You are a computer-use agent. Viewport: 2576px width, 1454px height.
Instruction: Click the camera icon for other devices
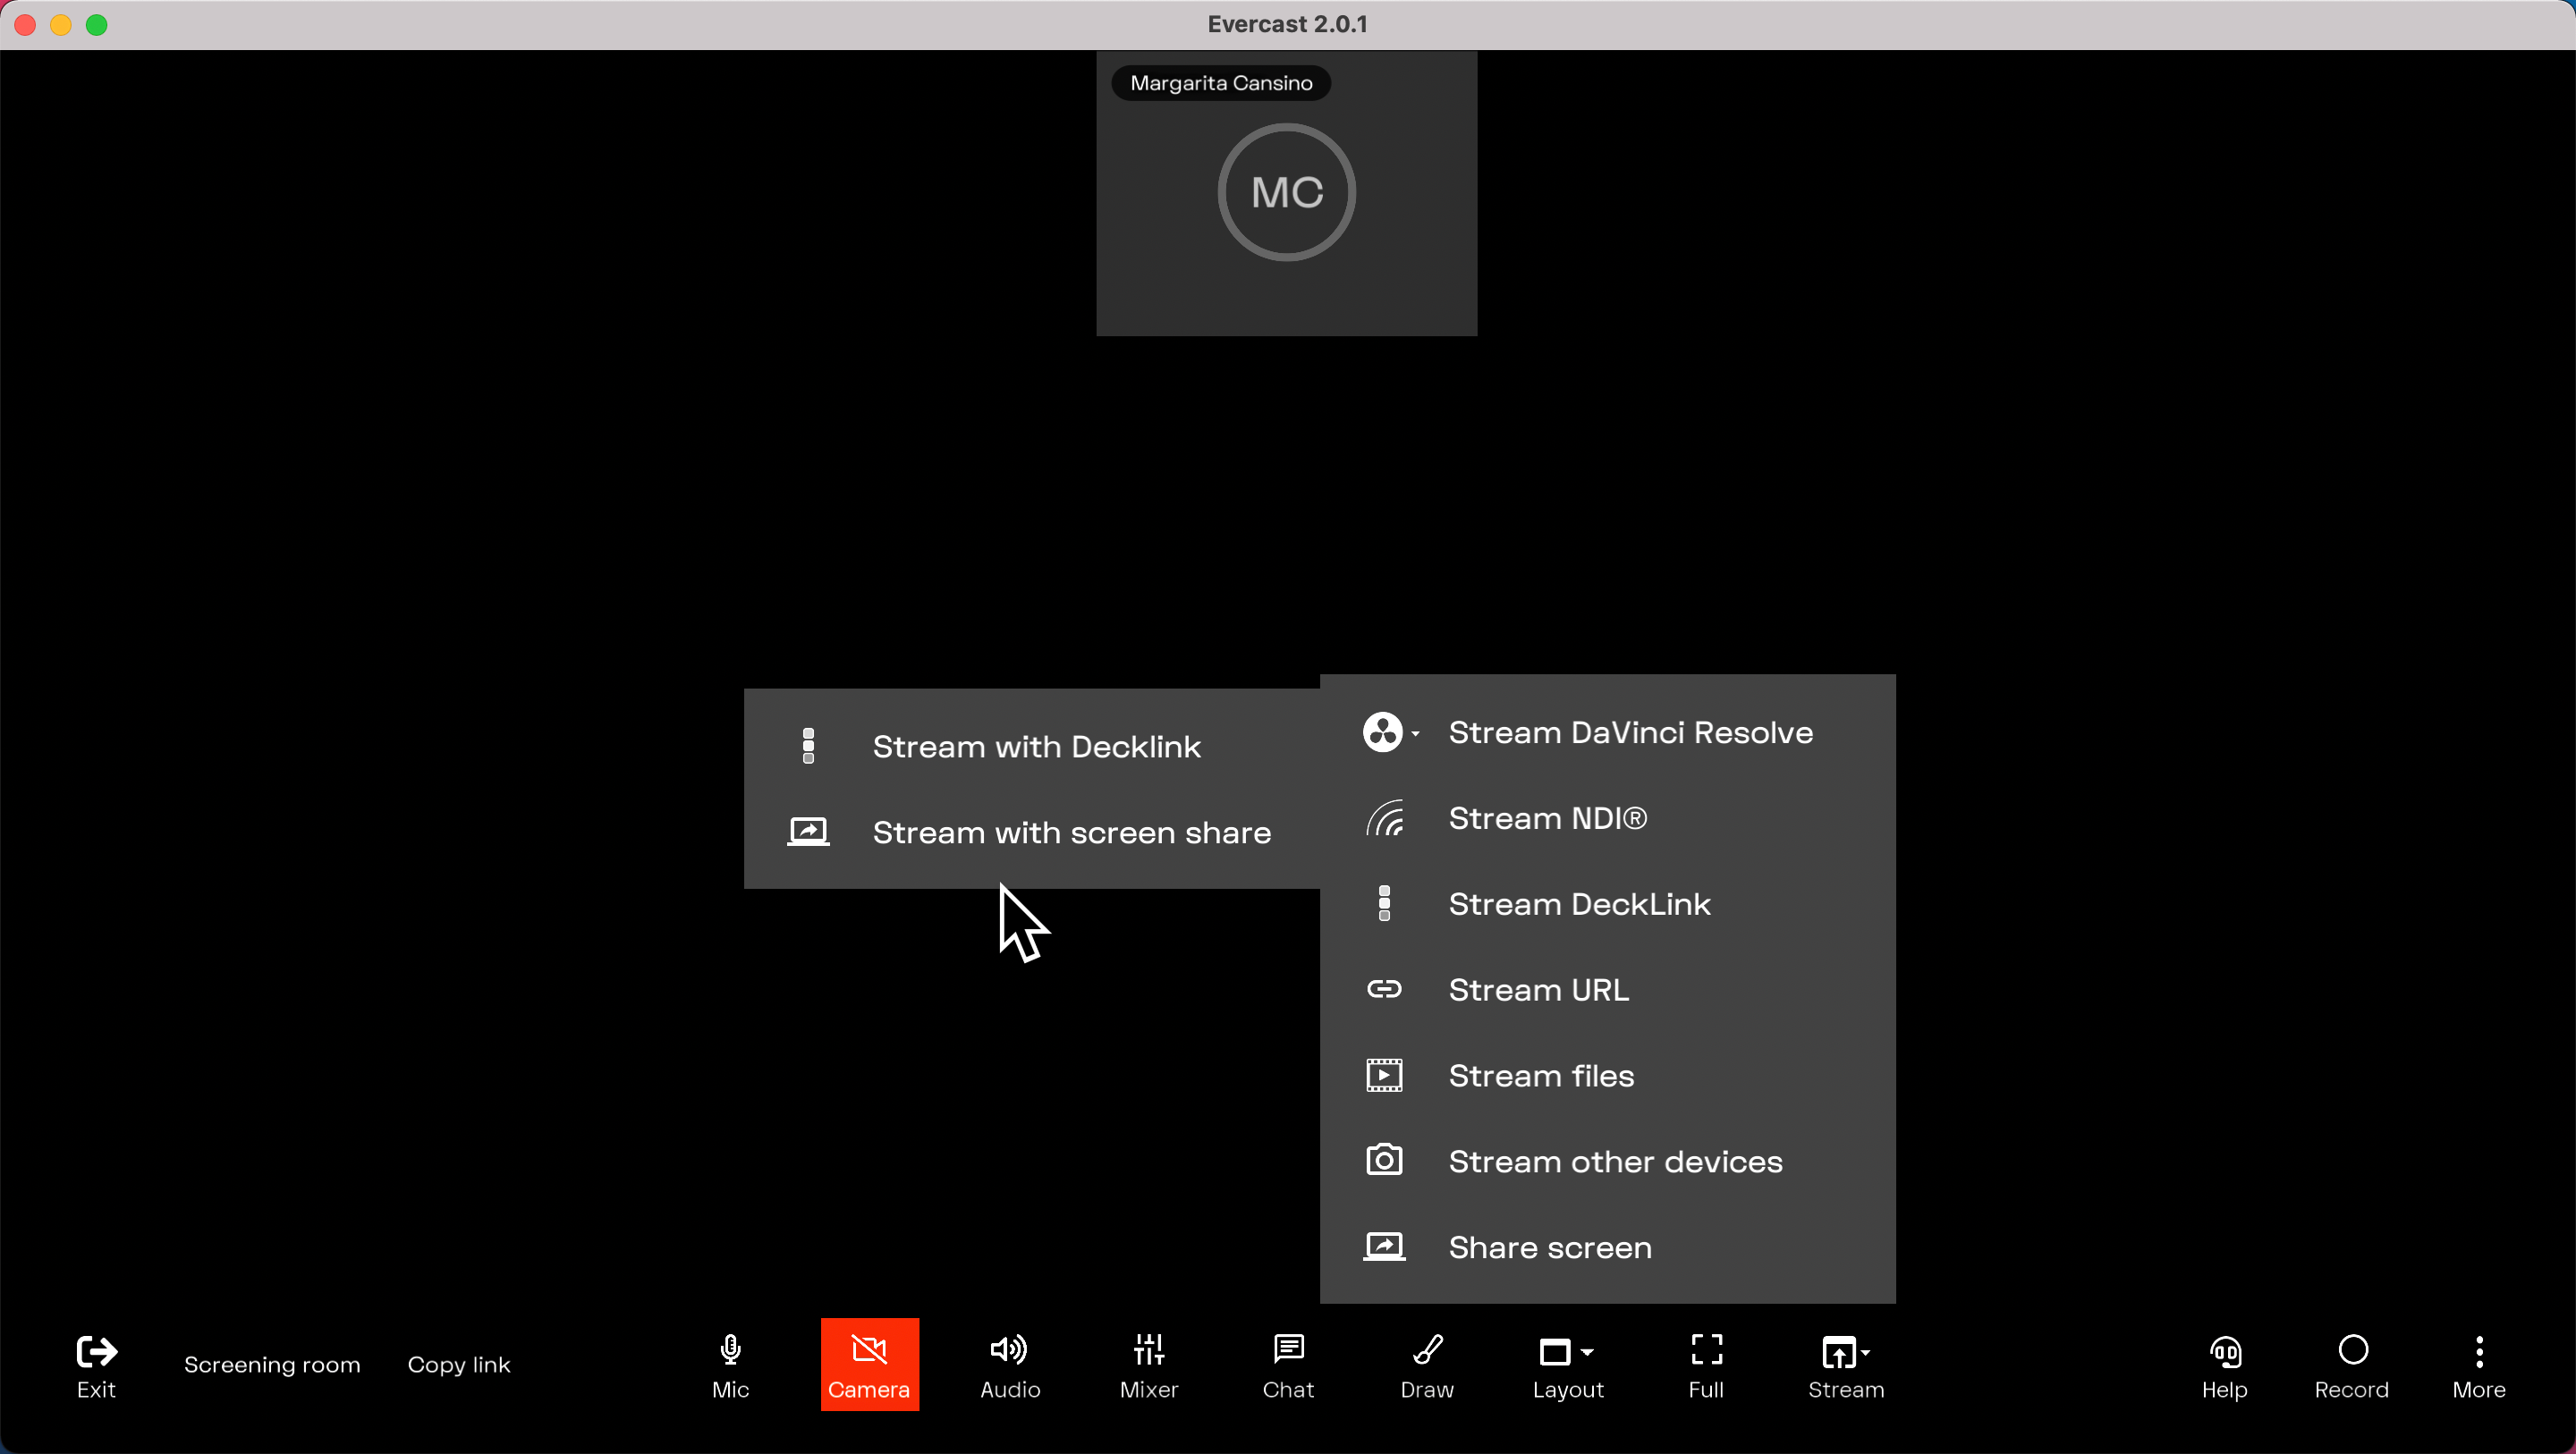(1384, 1161)
